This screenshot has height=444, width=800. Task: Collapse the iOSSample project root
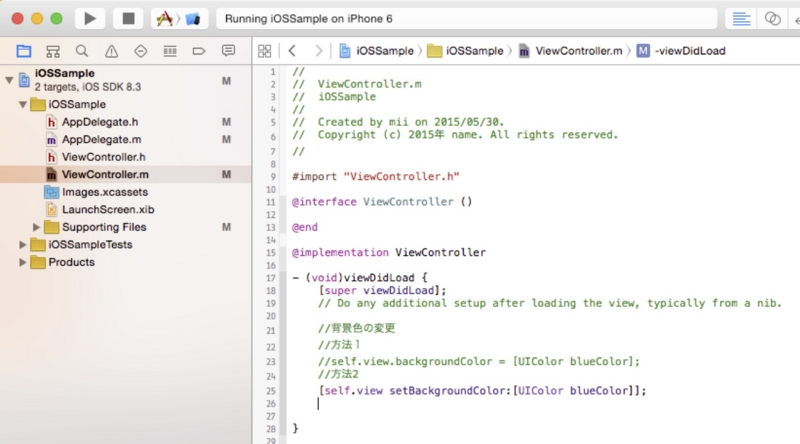click(9, 80)
